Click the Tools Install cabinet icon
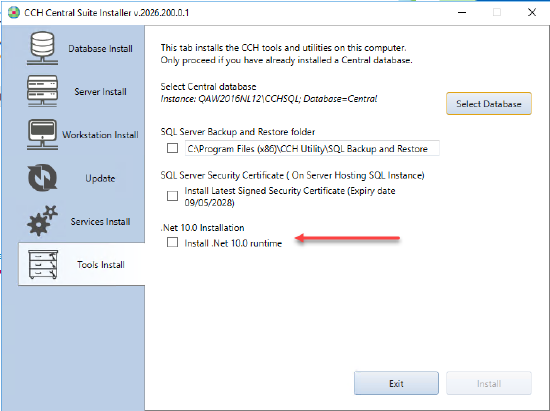This screenshot has width=550, height=411. [43, 264]
